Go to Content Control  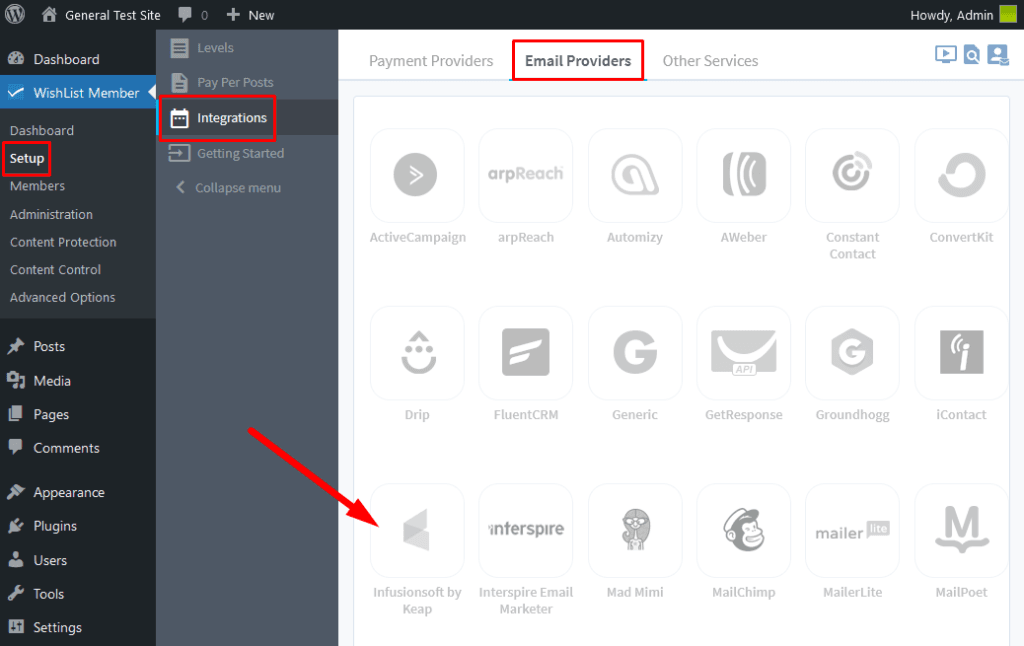[x=56, y=270]
